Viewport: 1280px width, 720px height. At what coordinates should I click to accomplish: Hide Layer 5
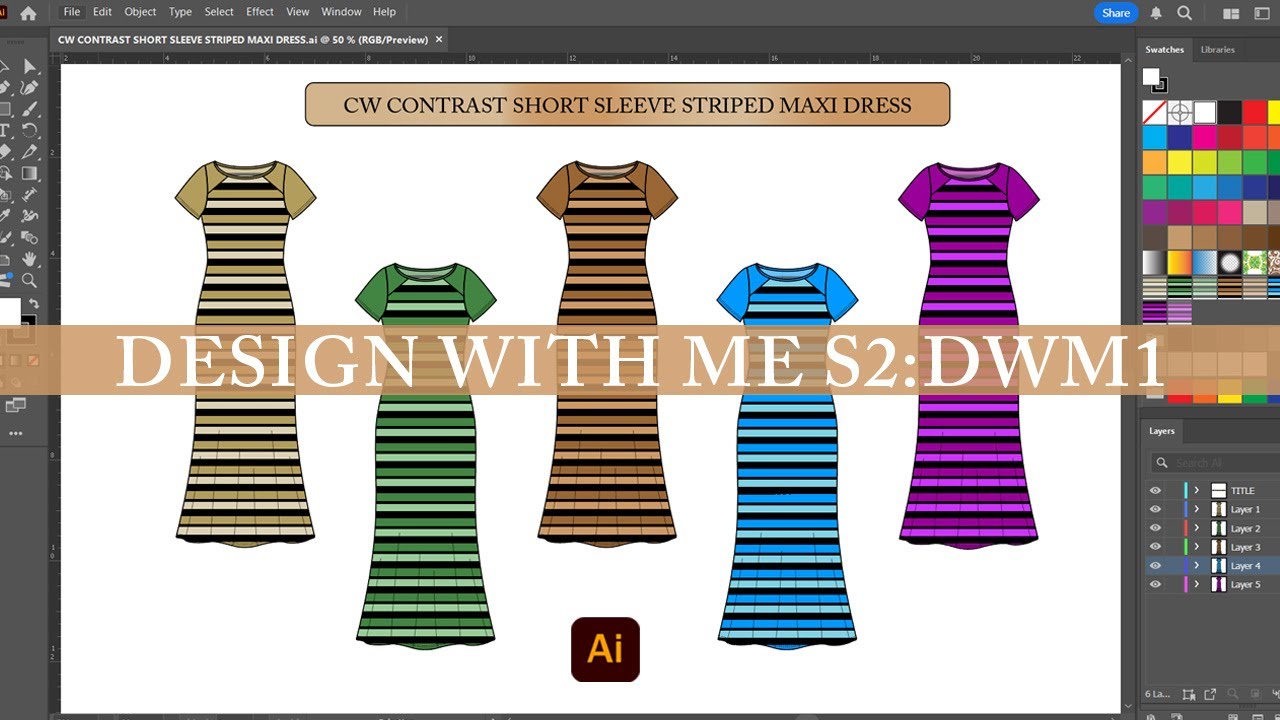pyautogui.click(x=1155, y=584)
